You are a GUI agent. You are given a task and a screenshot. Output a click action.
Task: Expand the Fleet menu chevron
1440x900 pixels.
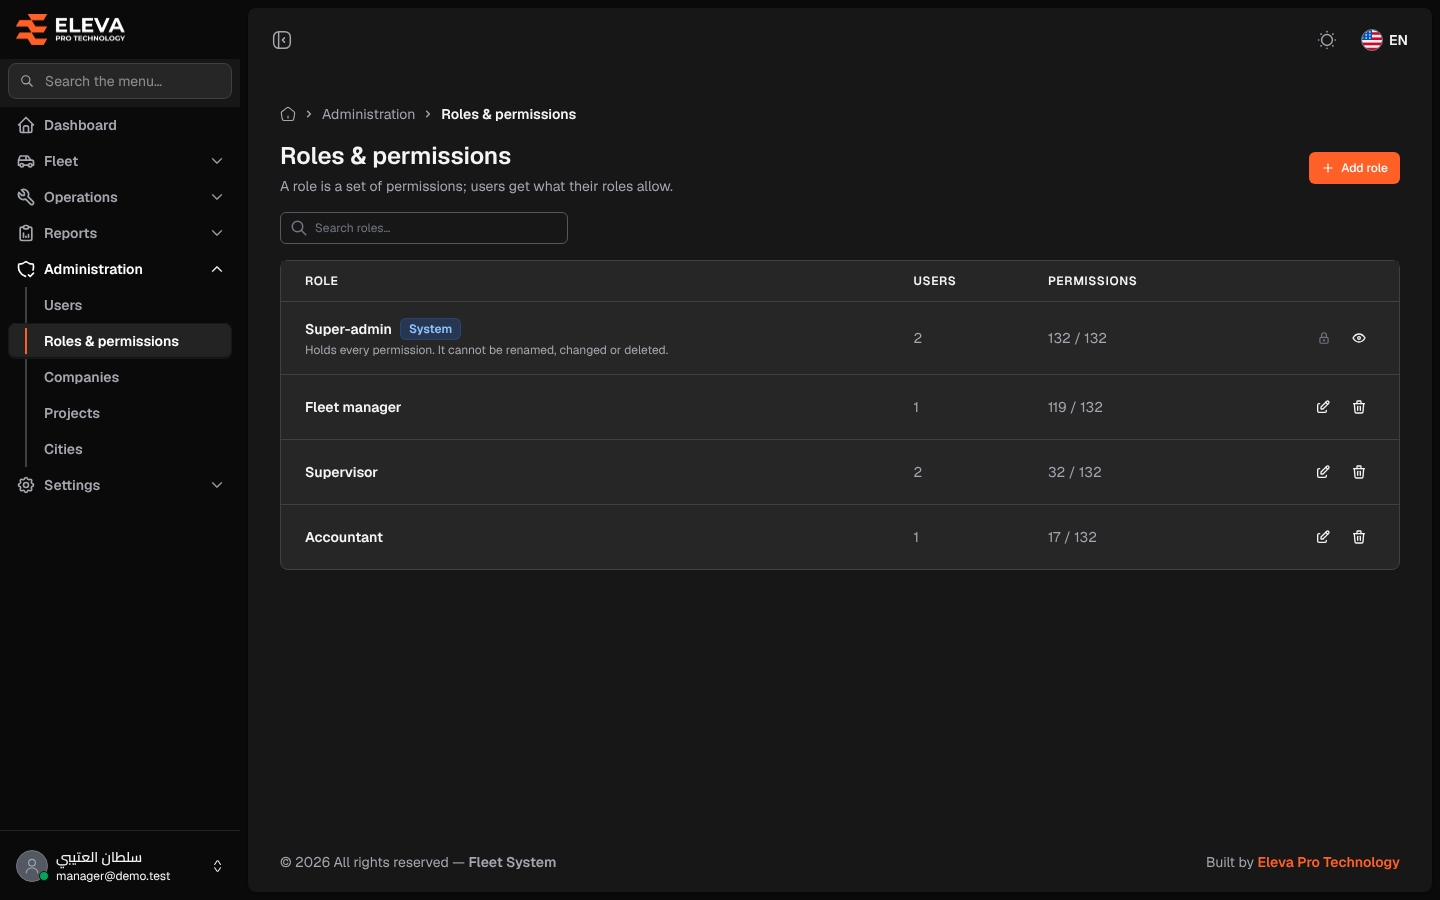click(217, 161)
